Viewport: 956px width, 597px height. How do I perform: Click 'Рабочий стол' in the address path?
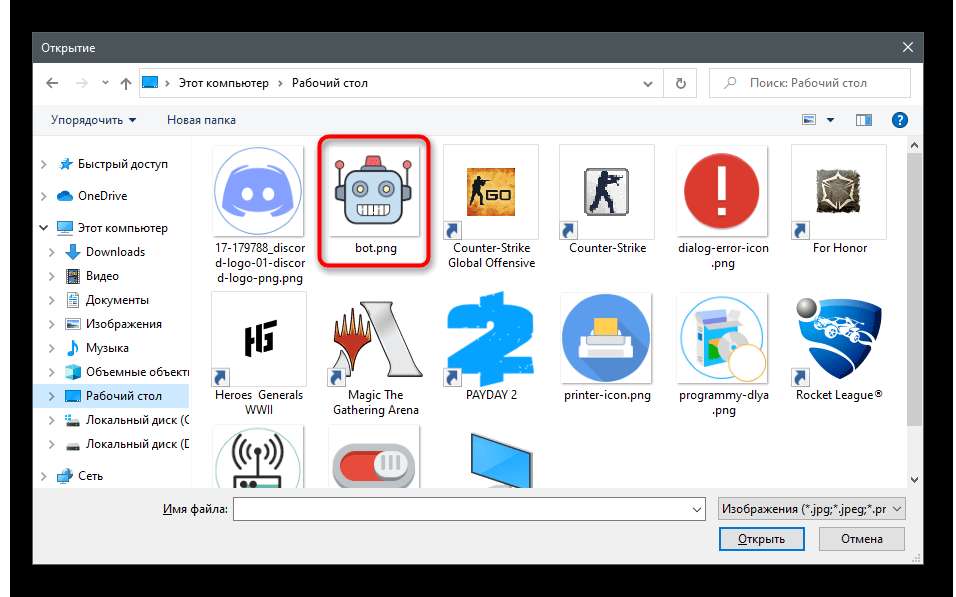pos(329,83)
